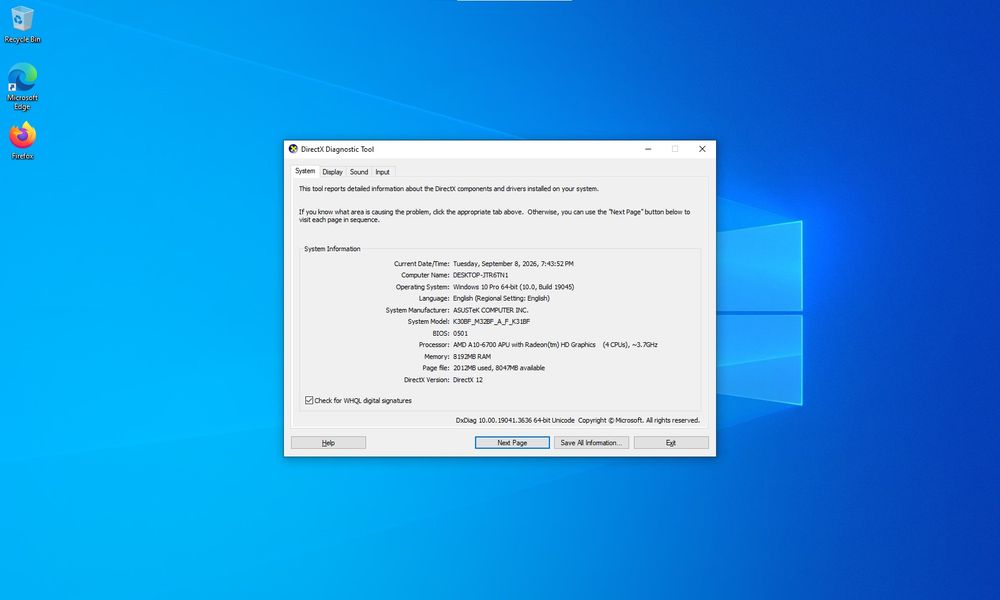The width and height of the screenshot is (1000, 600).
Task: Select the Microsoft Edge desktop shortcut
Action: pos(22,86)
